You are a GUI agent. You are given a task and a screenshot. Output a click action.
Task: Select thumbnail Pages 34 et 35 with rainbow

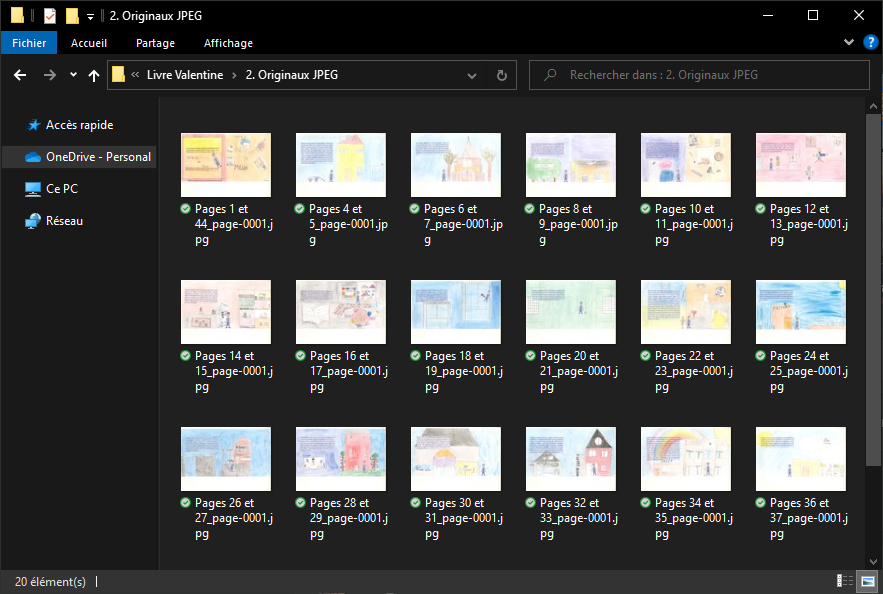[x=685, y=459]
